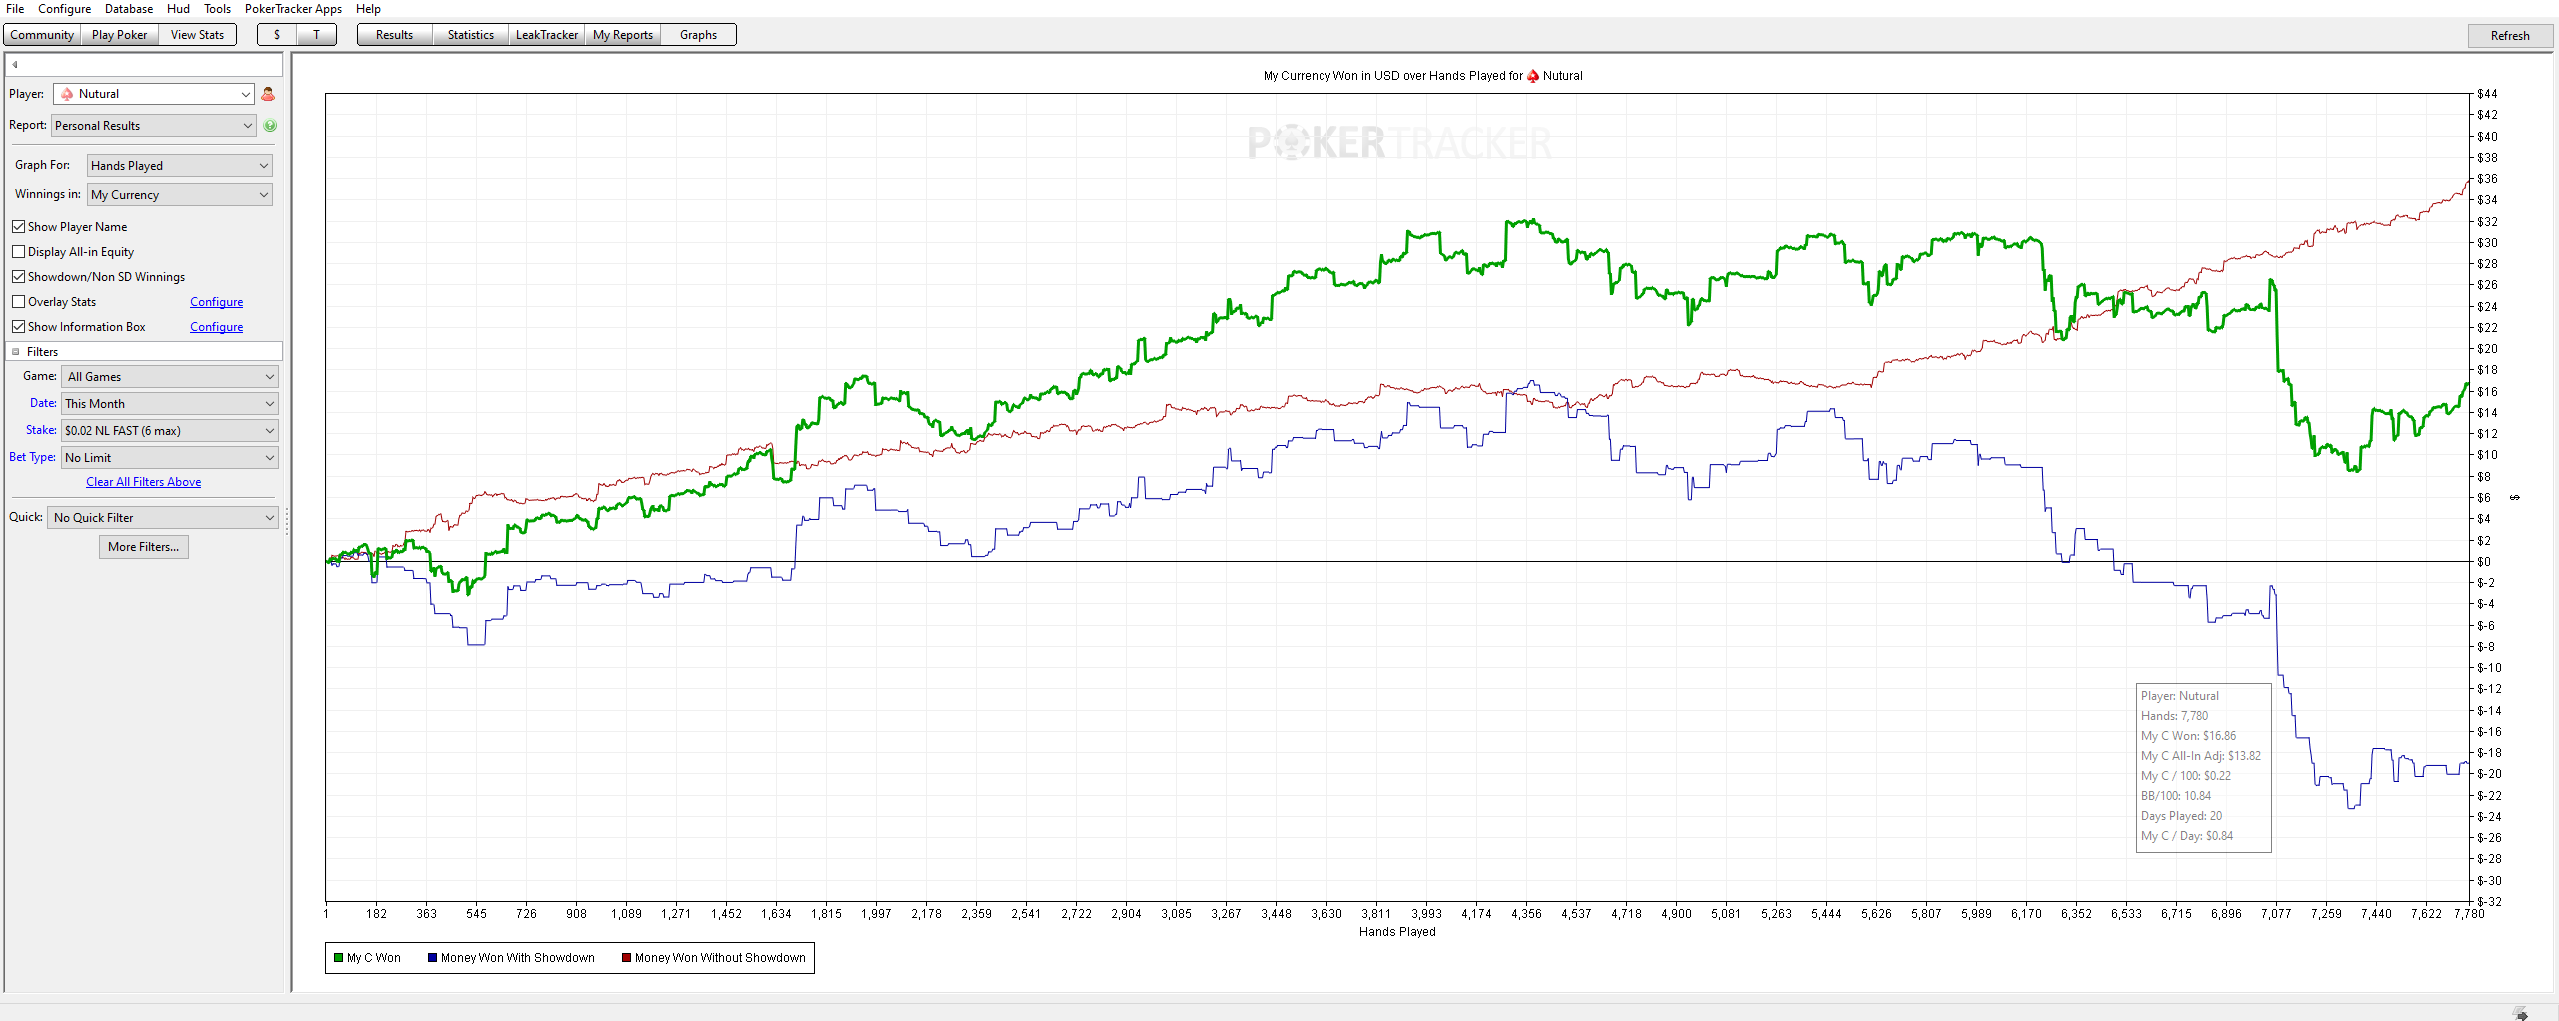Open the Database menu
This screenshot has width=2559, height=1021.
click(129, 9)
